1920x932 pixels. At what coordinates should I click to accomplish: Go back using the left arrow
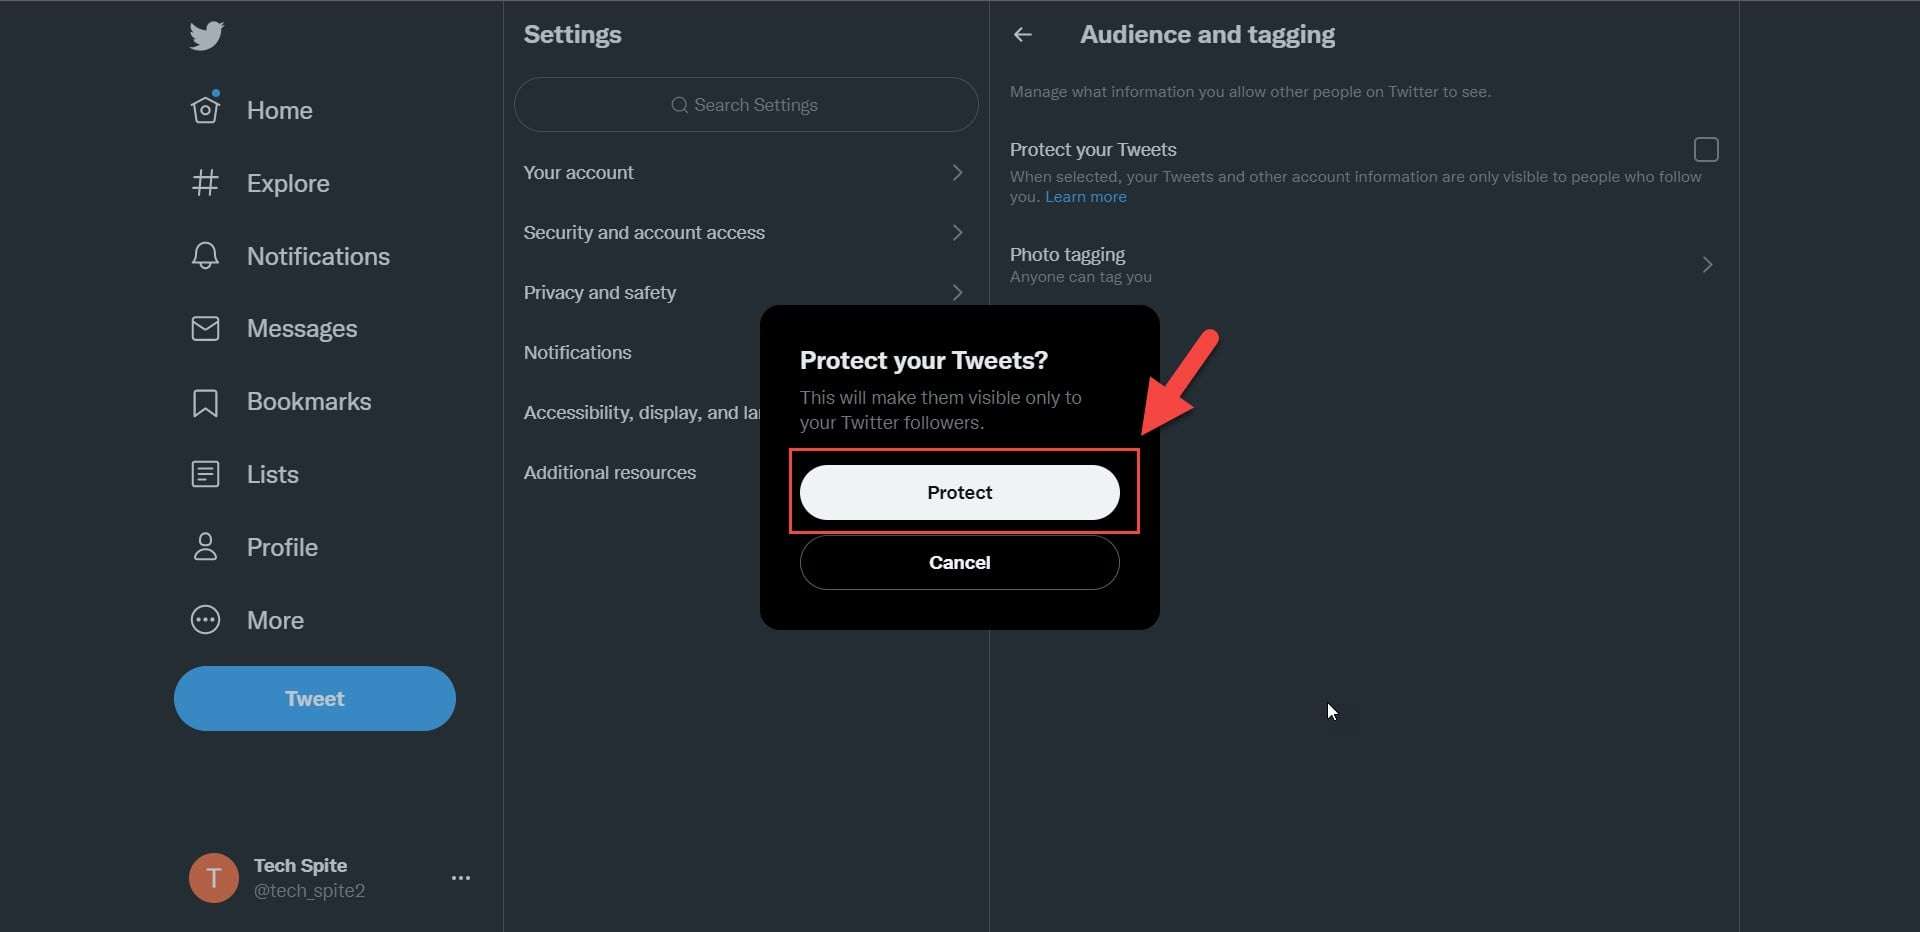[x=1022, y=35]
